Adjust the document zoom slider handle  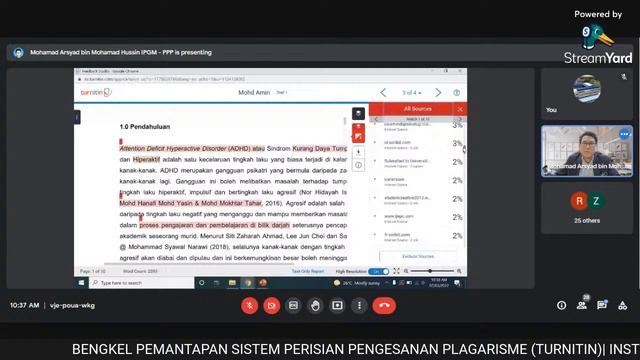430,271
